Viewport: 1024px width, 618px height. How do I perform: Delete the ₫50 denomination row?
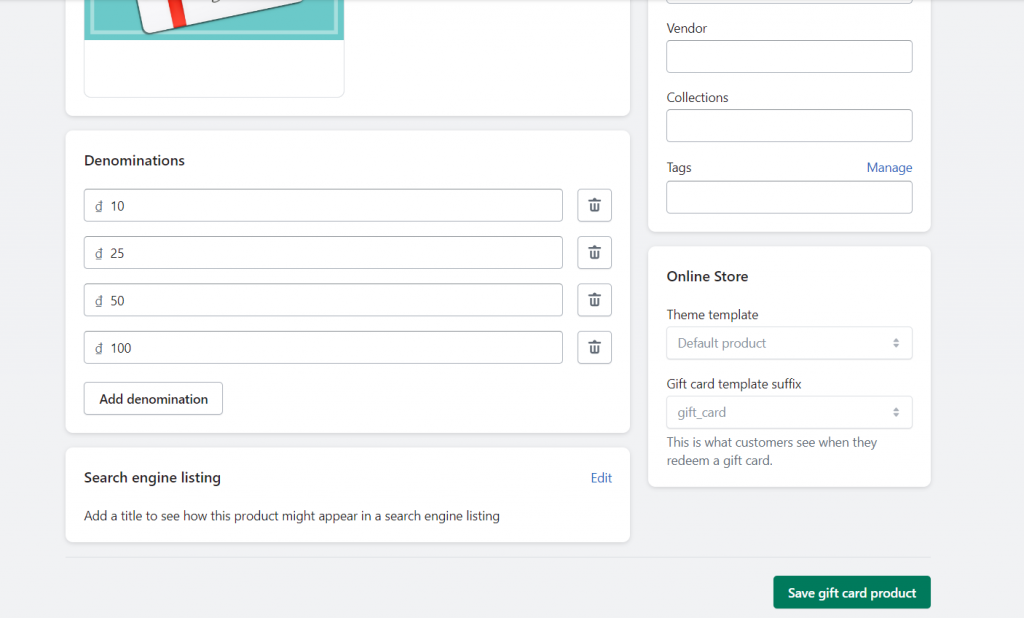[x=594, y=300]
